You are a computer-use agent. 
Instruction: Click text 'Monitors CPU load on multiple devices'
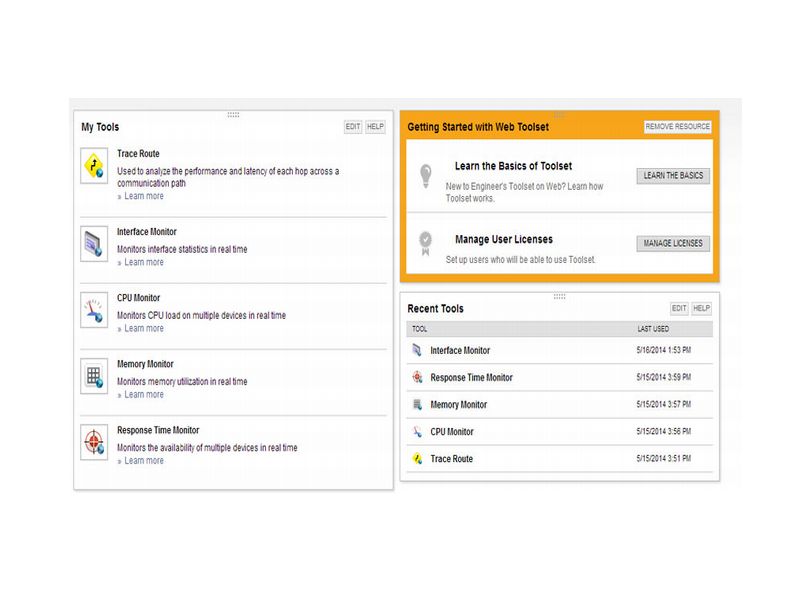(x=182, y=316)
